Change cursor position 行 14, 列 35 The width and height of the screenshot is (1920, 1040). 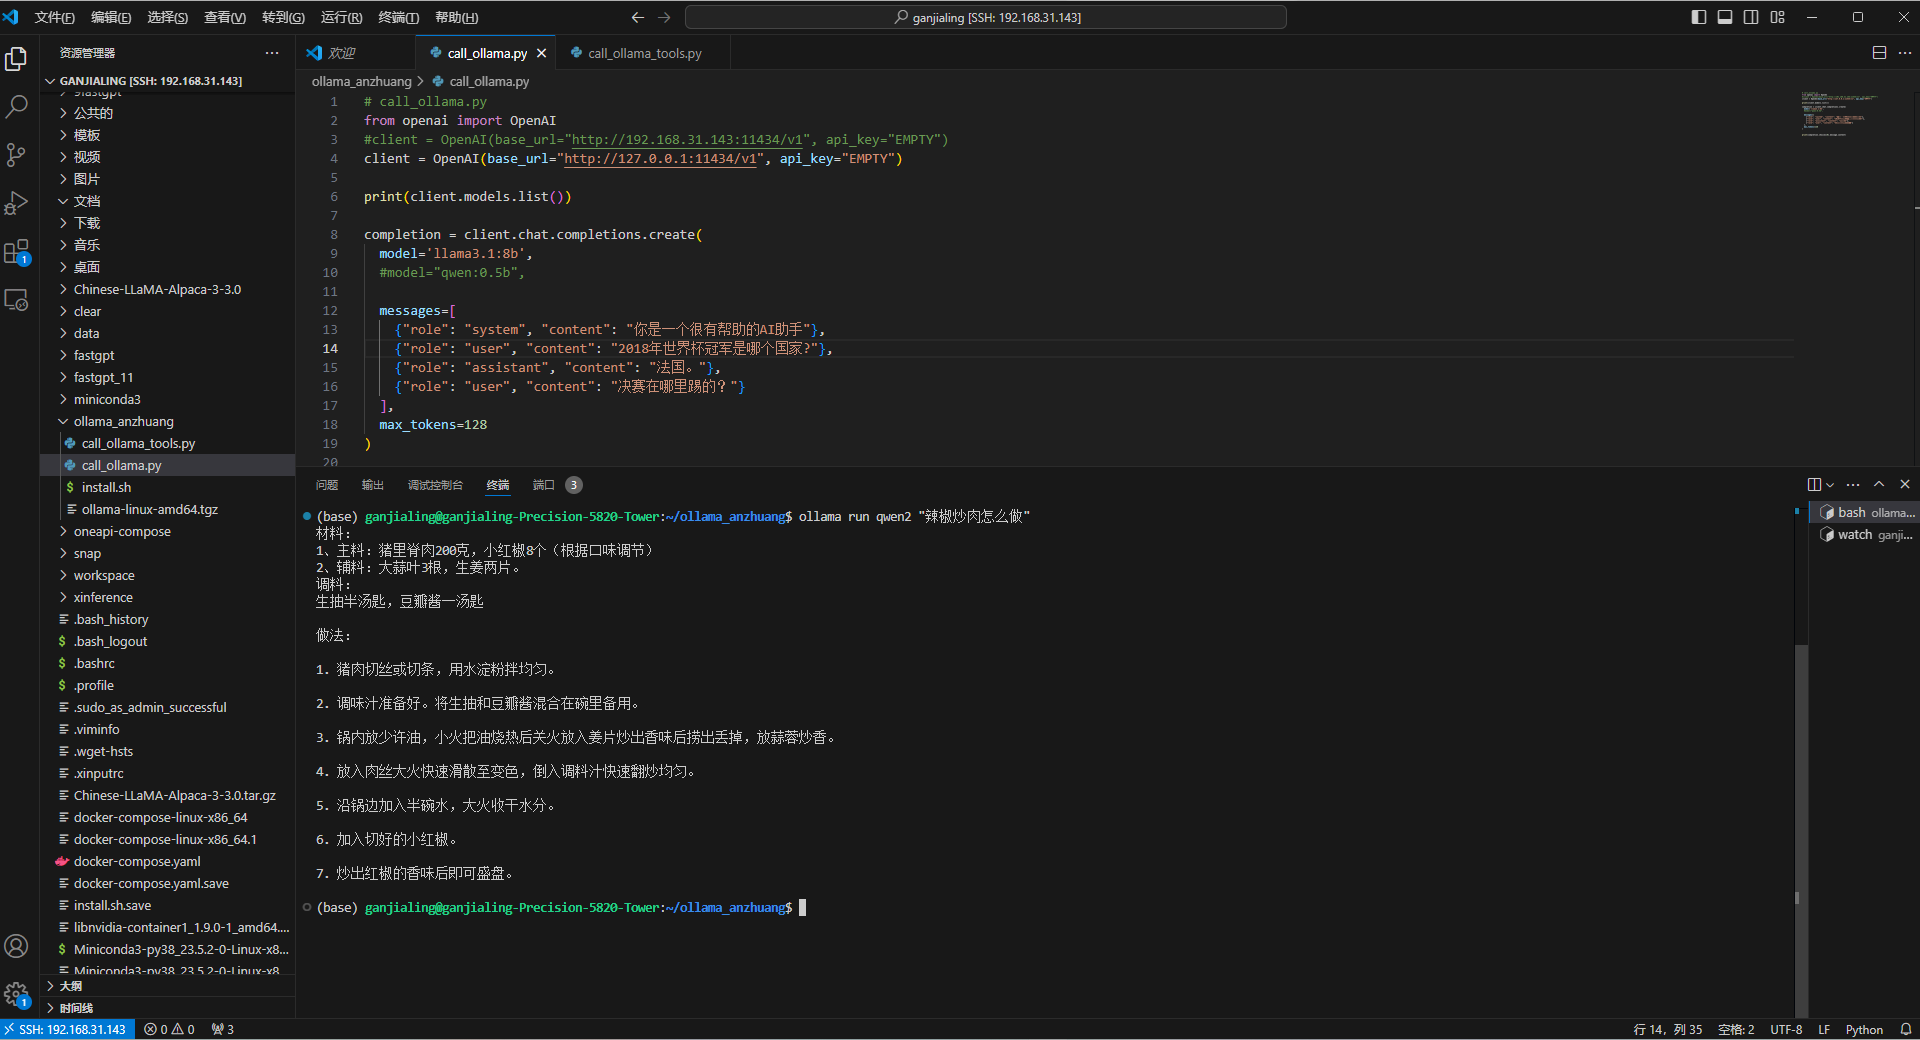tap(1668, 1029)
